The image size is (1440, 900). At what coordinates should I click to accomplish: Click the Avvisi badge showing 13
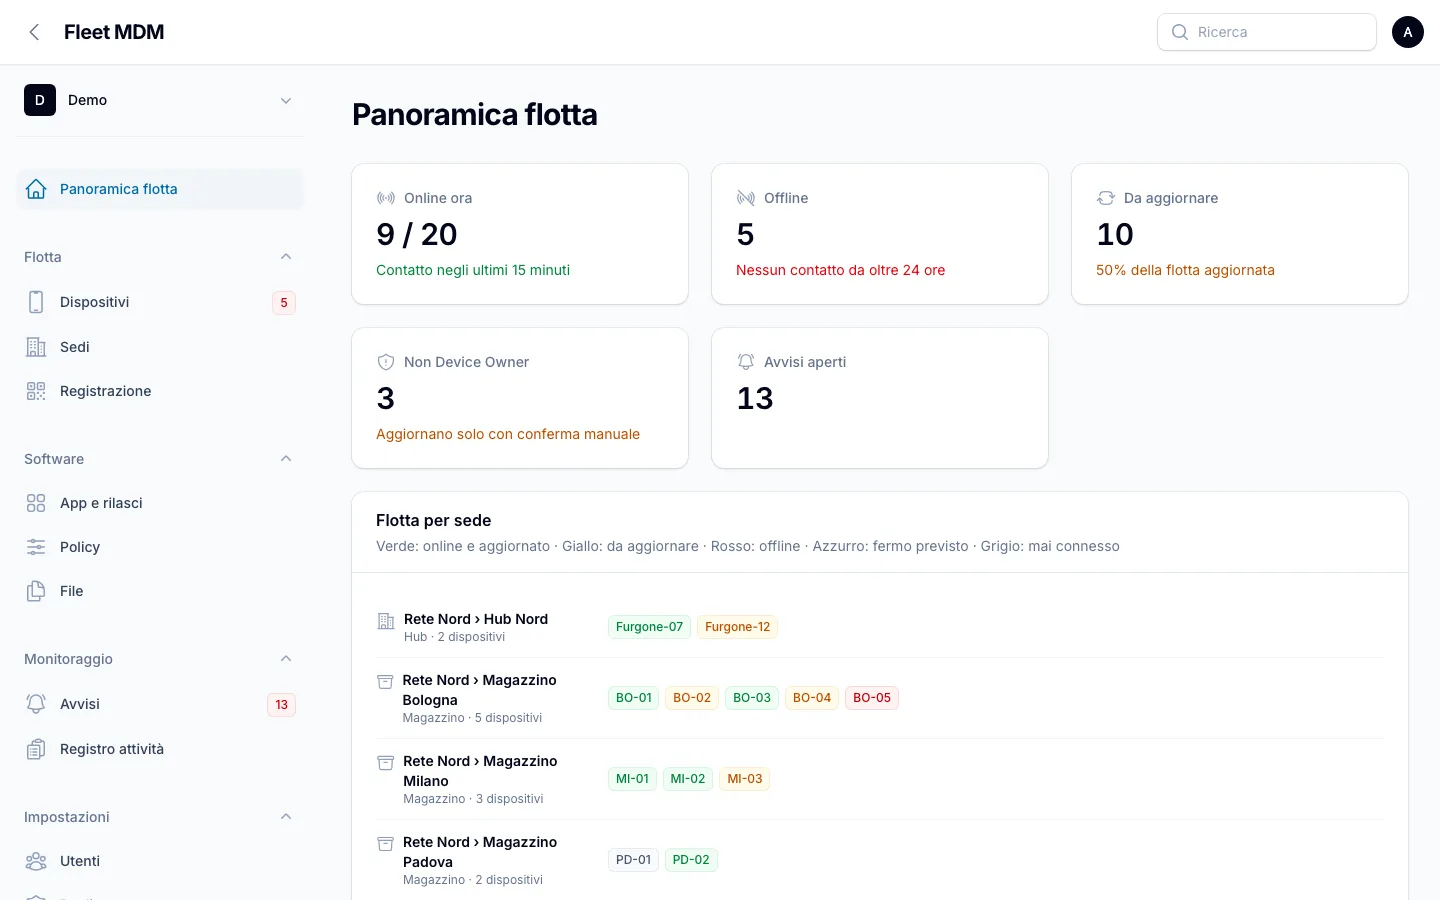pos(282,705)
